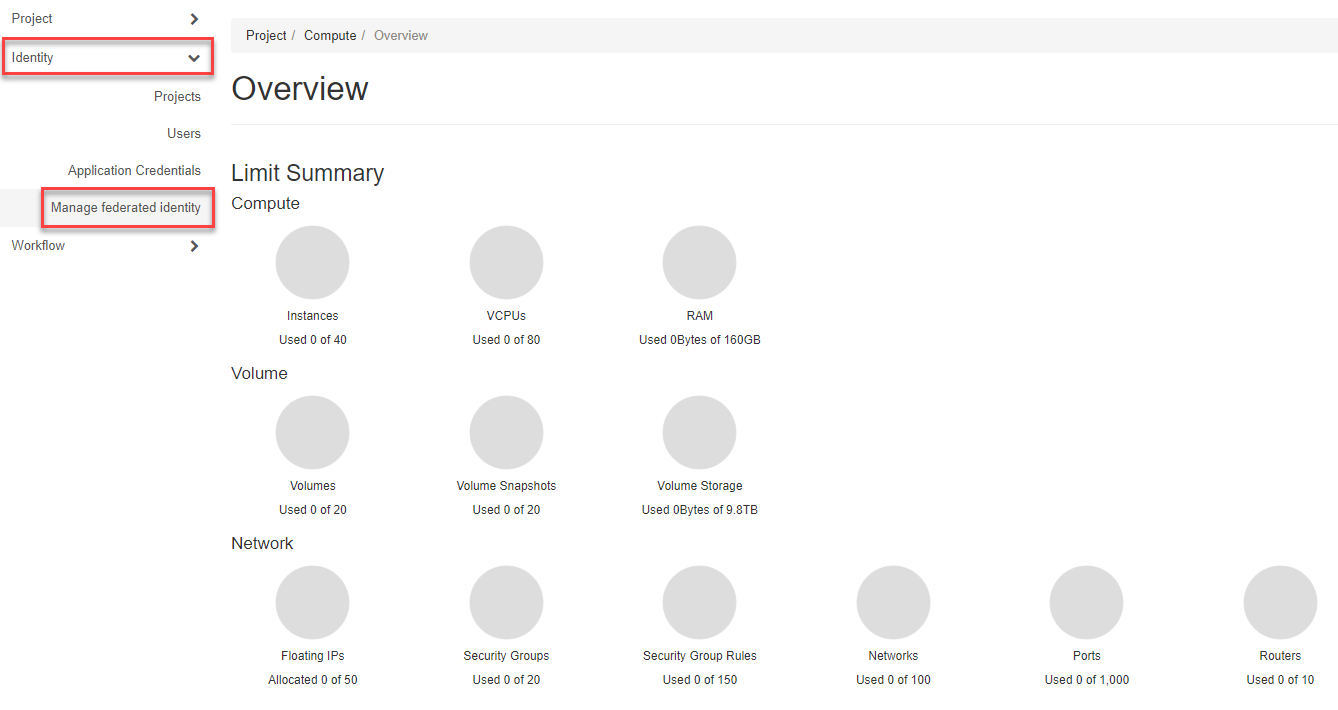The width and height of the screenshot is (1338, 710).
Task: Click the Volume Snapshots pie chart
Action: (x=506, y=433)
